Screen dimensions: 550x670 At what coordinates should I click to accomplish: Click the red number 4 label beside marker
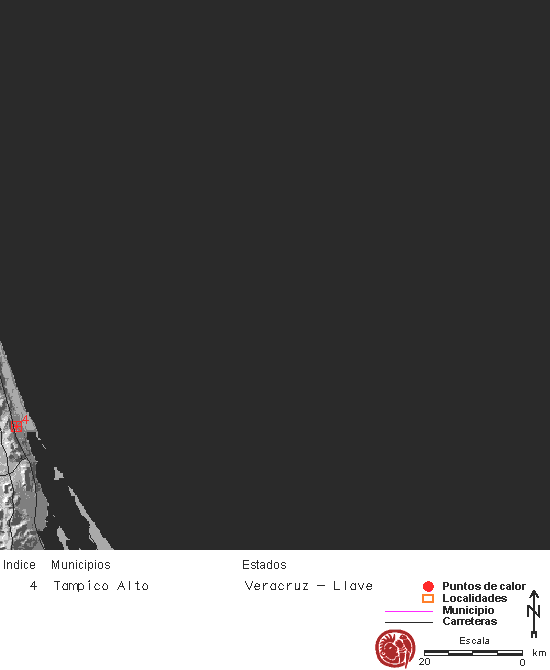pyautogui.click(x=26, y=419)
